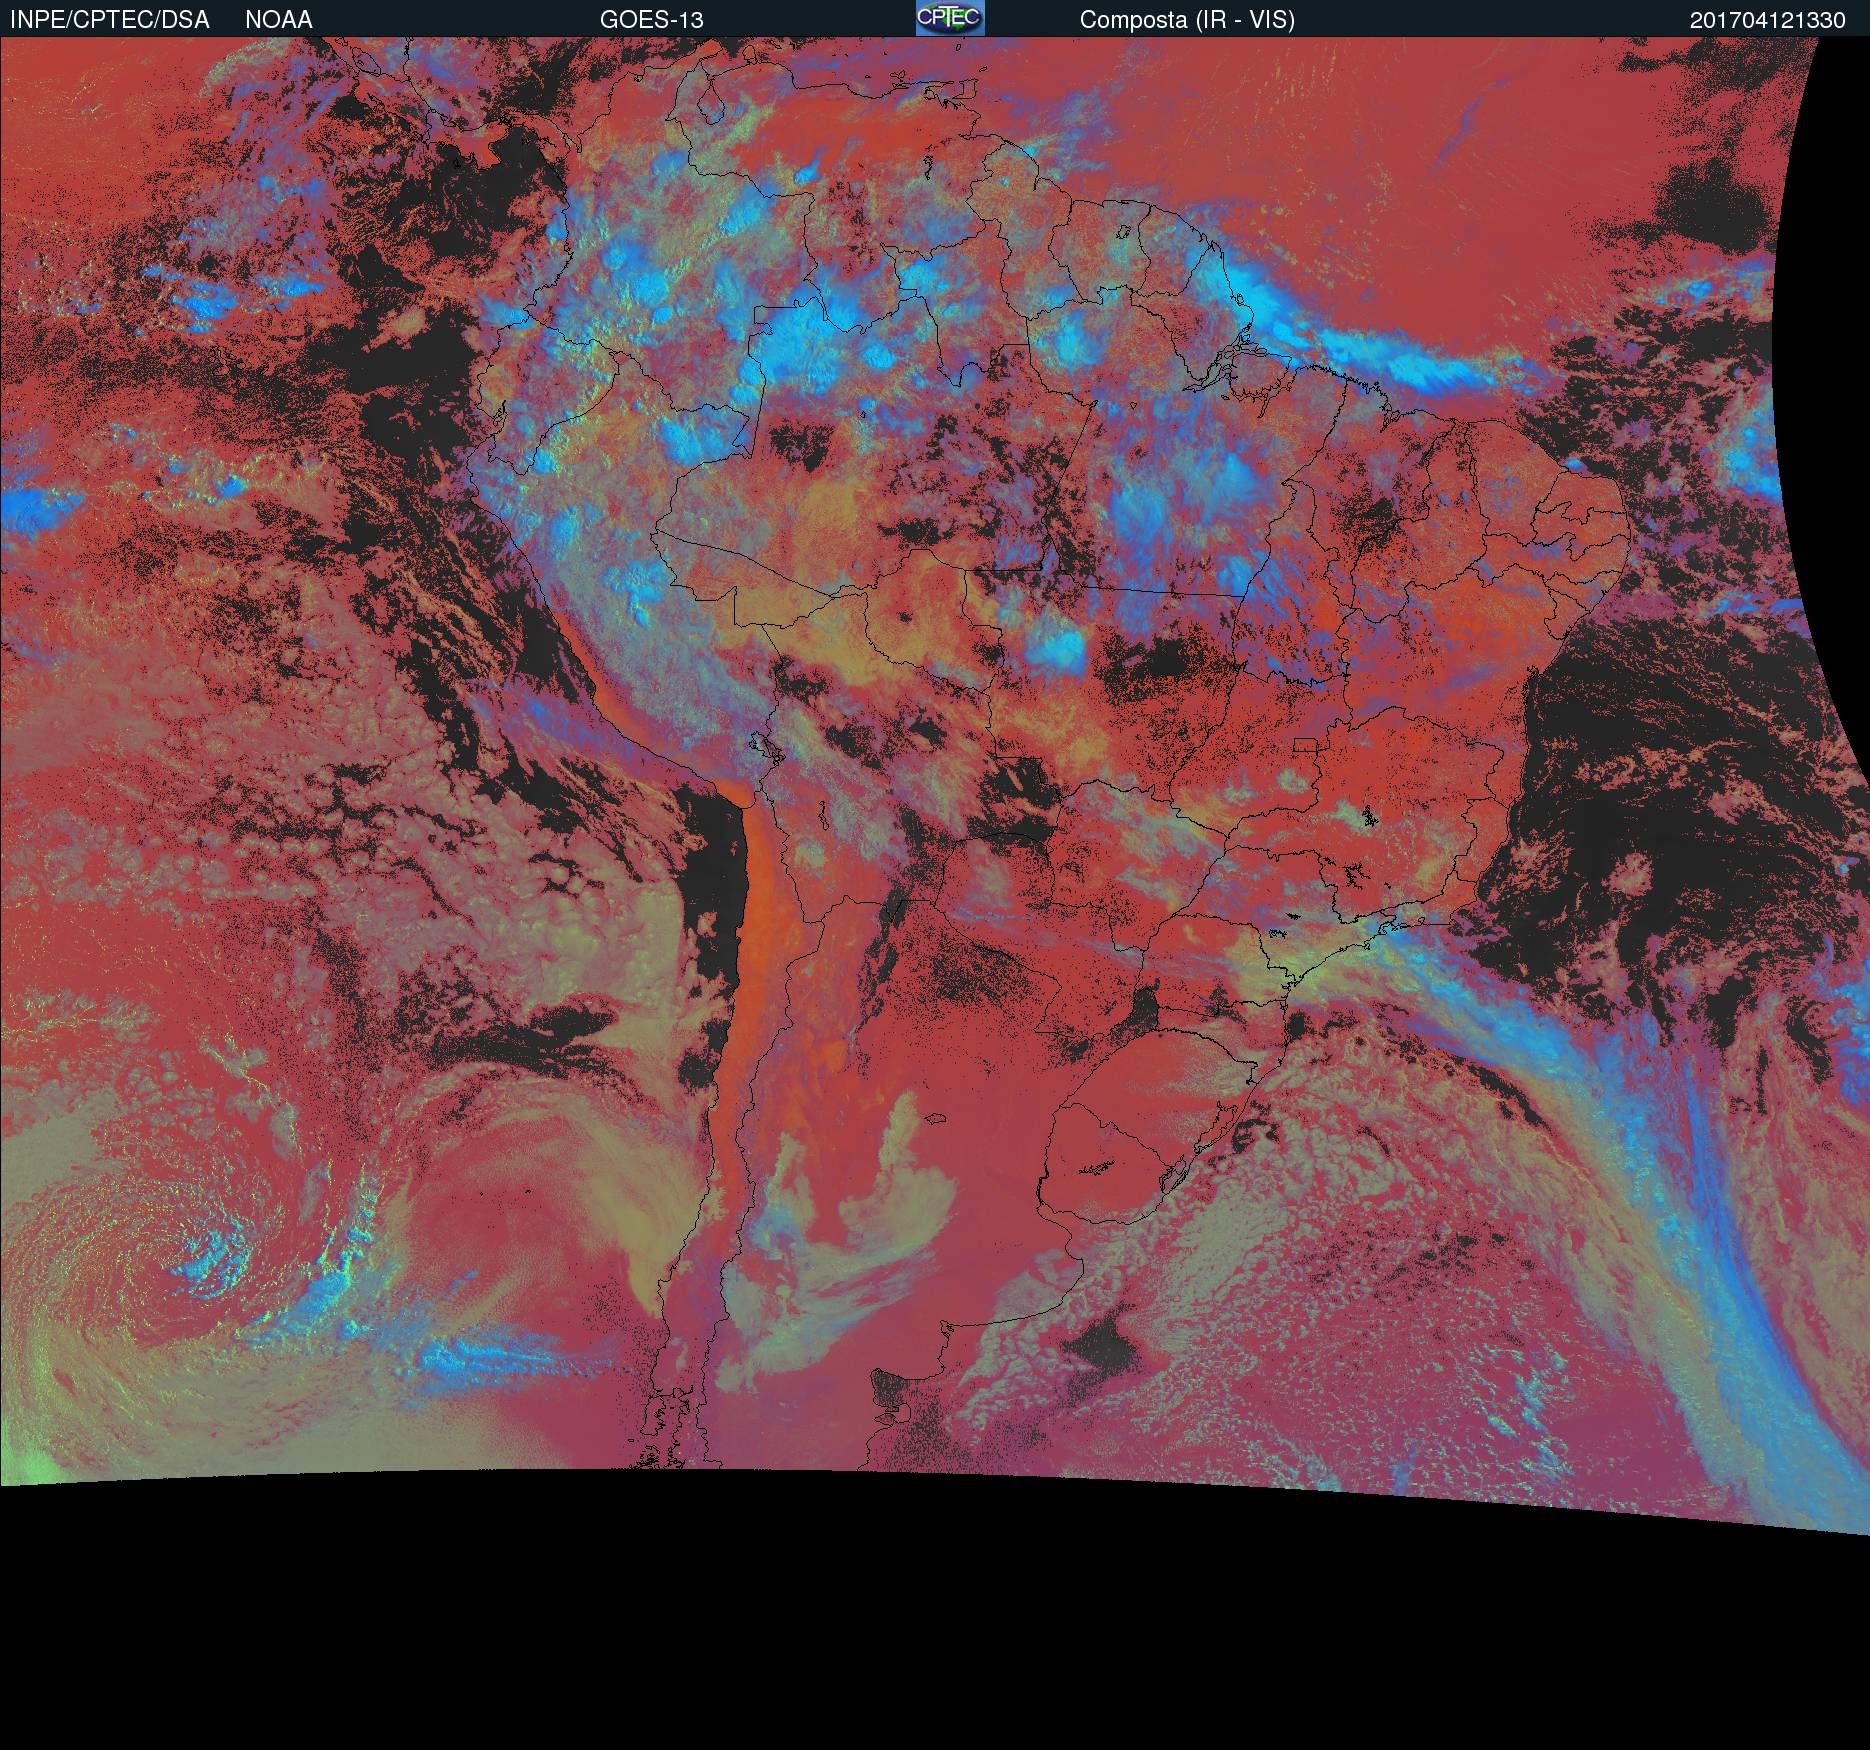Select the GOES-13 satellite label

click(x=652, y=20)
